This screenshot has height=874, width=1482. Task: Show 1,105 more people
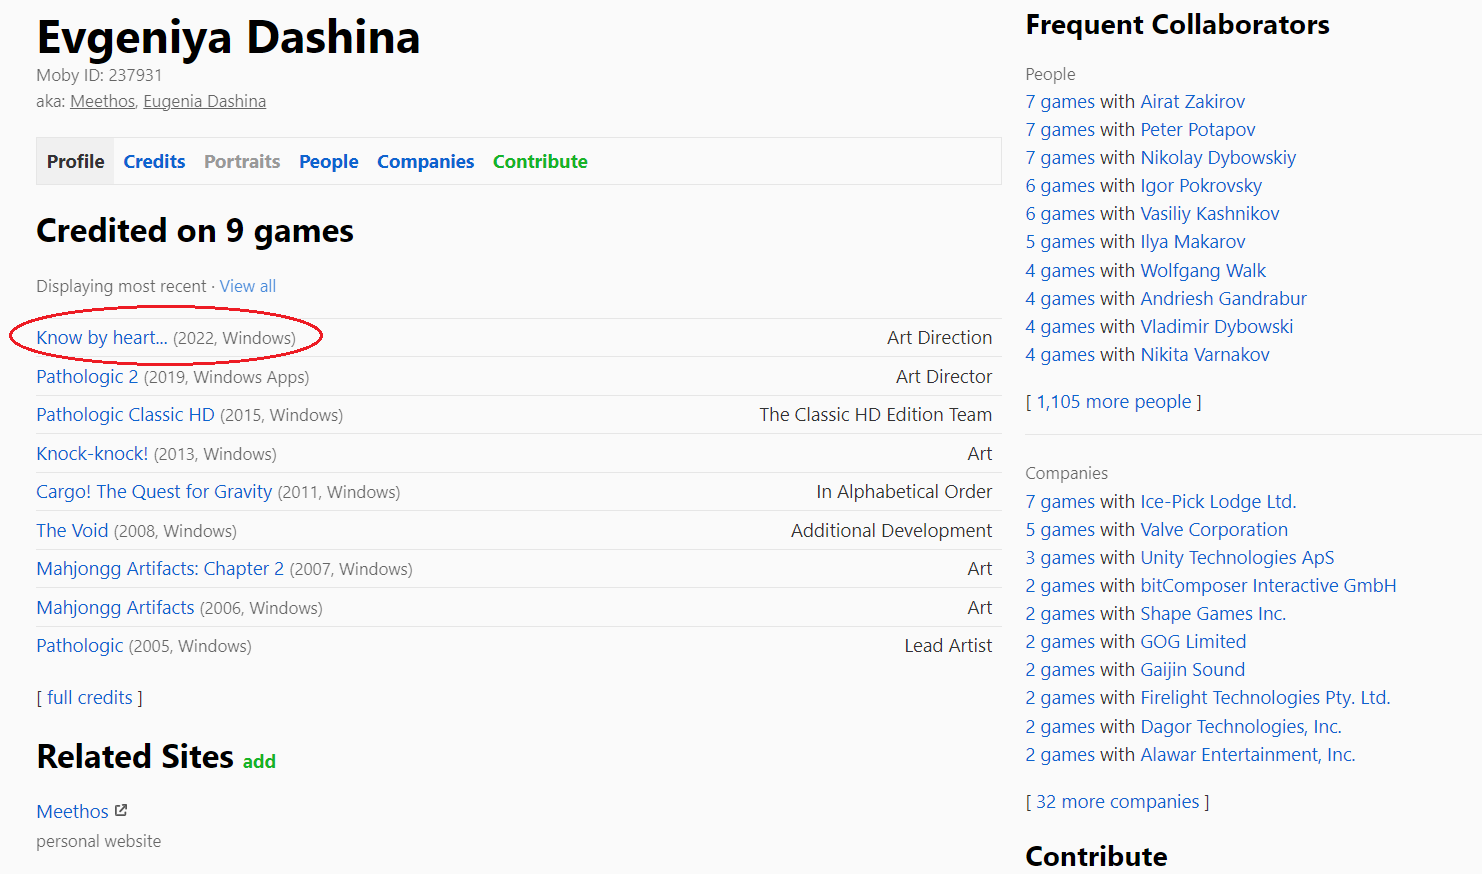pyautogui.click(x=1114, y=402)
